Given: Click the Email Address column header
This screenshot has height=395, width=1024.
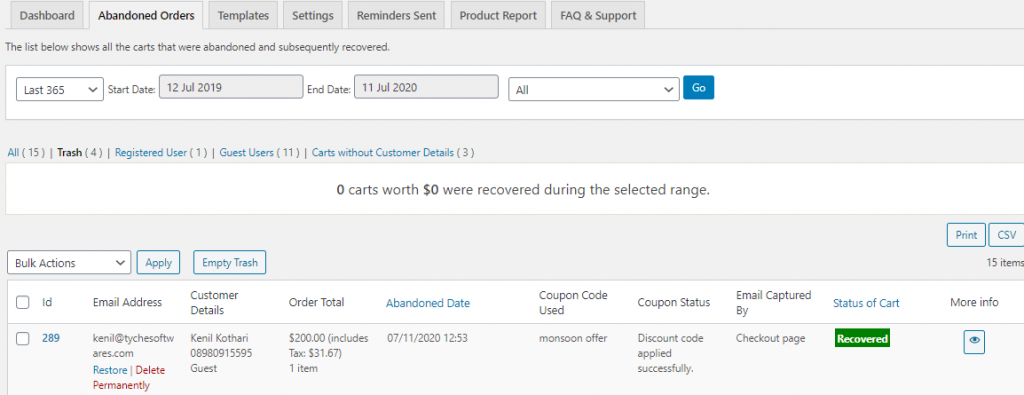Looking at the screenshot, I should pyautogui.click(x=127, y=302).
